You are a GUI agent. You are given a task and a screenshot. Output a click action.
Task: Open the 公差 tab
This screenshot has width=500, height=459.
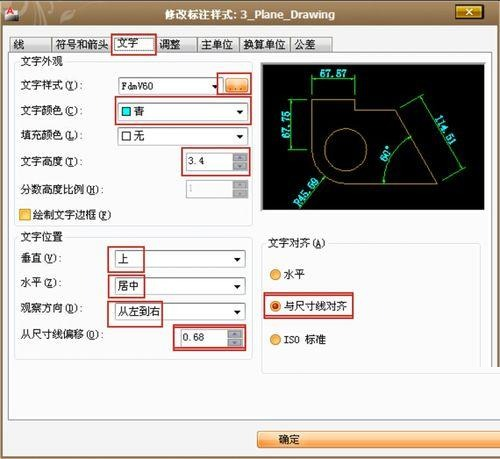(x=311, y=44)
